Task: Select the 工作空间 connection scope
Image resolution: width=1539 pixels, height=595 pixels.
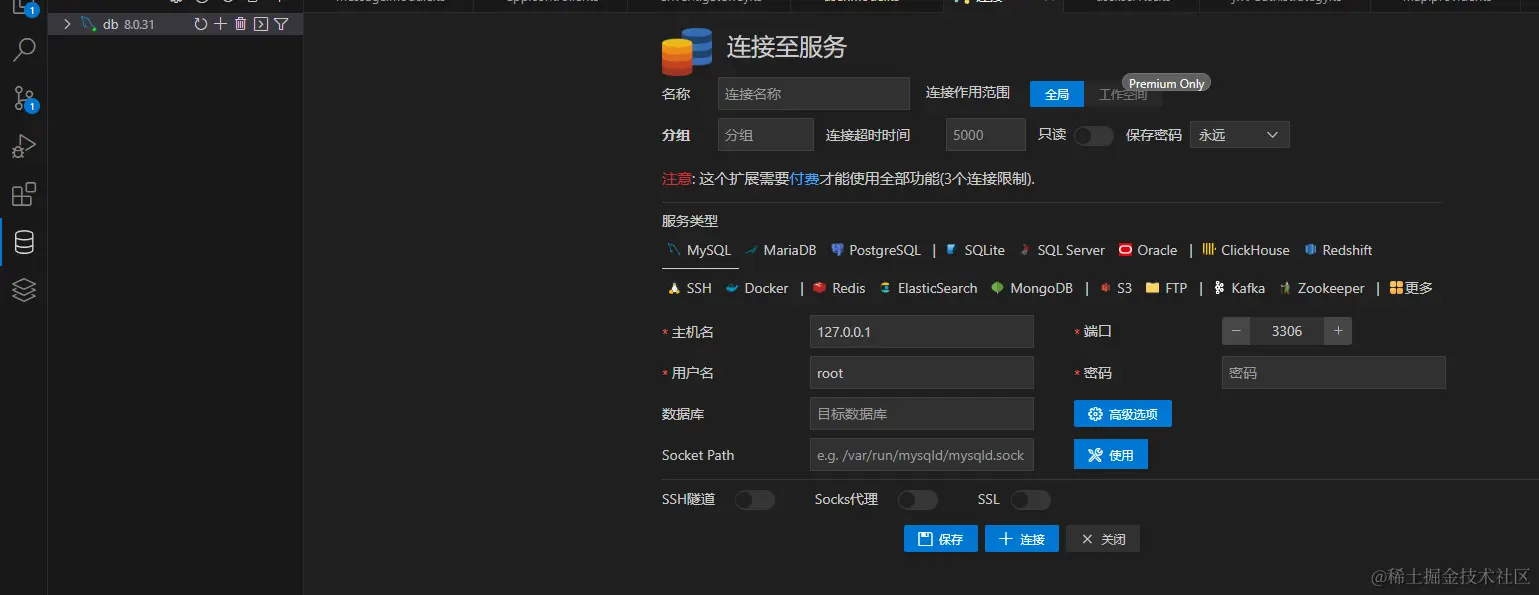Action: coord(1123,95)
